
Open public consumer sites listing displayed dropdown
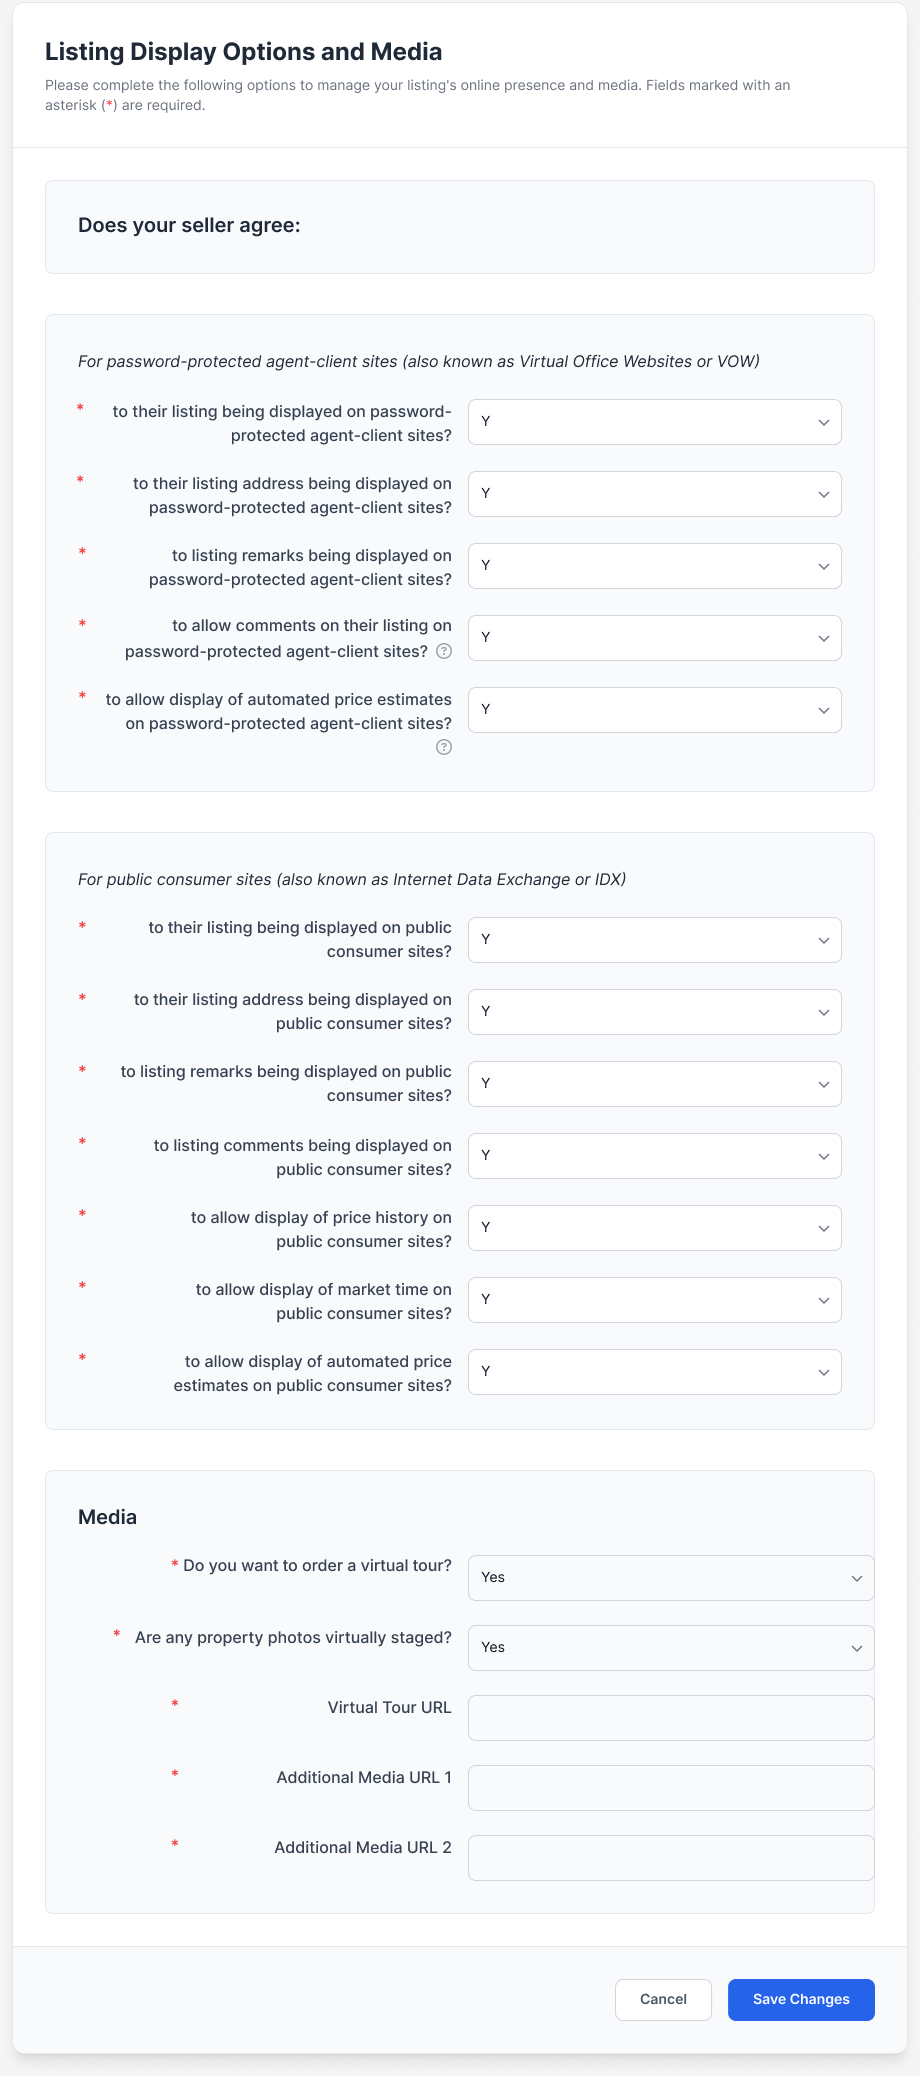pyautogui.click(x=654, y=940)
